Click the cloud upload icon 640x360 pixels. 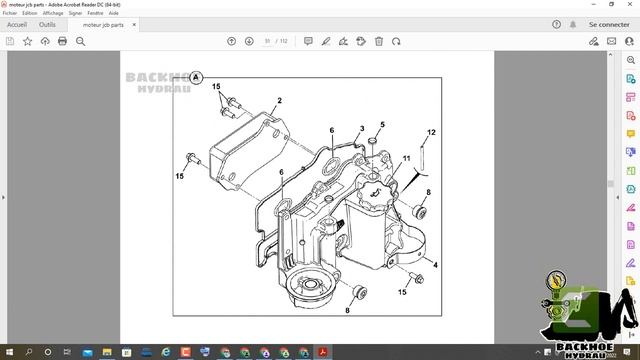pos(45,41)
